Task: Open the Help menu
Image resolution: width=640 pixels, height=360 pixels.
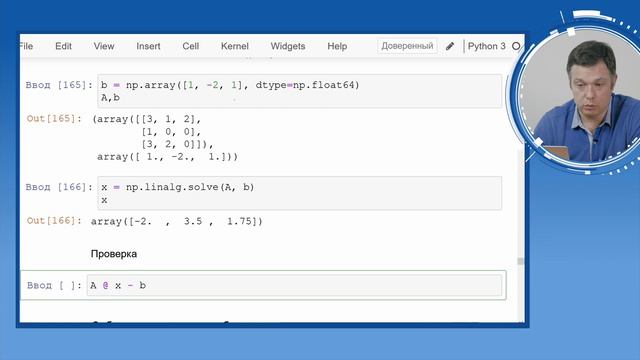Action: (x=337, y=46)
